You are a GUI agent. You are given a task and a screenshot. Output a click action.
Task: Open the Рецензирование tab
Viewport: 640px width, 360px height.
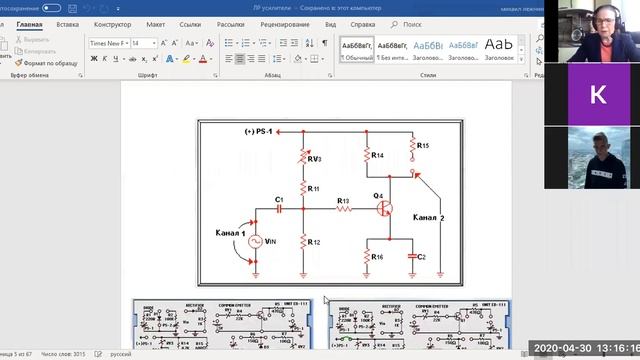[x=285, y=24]
